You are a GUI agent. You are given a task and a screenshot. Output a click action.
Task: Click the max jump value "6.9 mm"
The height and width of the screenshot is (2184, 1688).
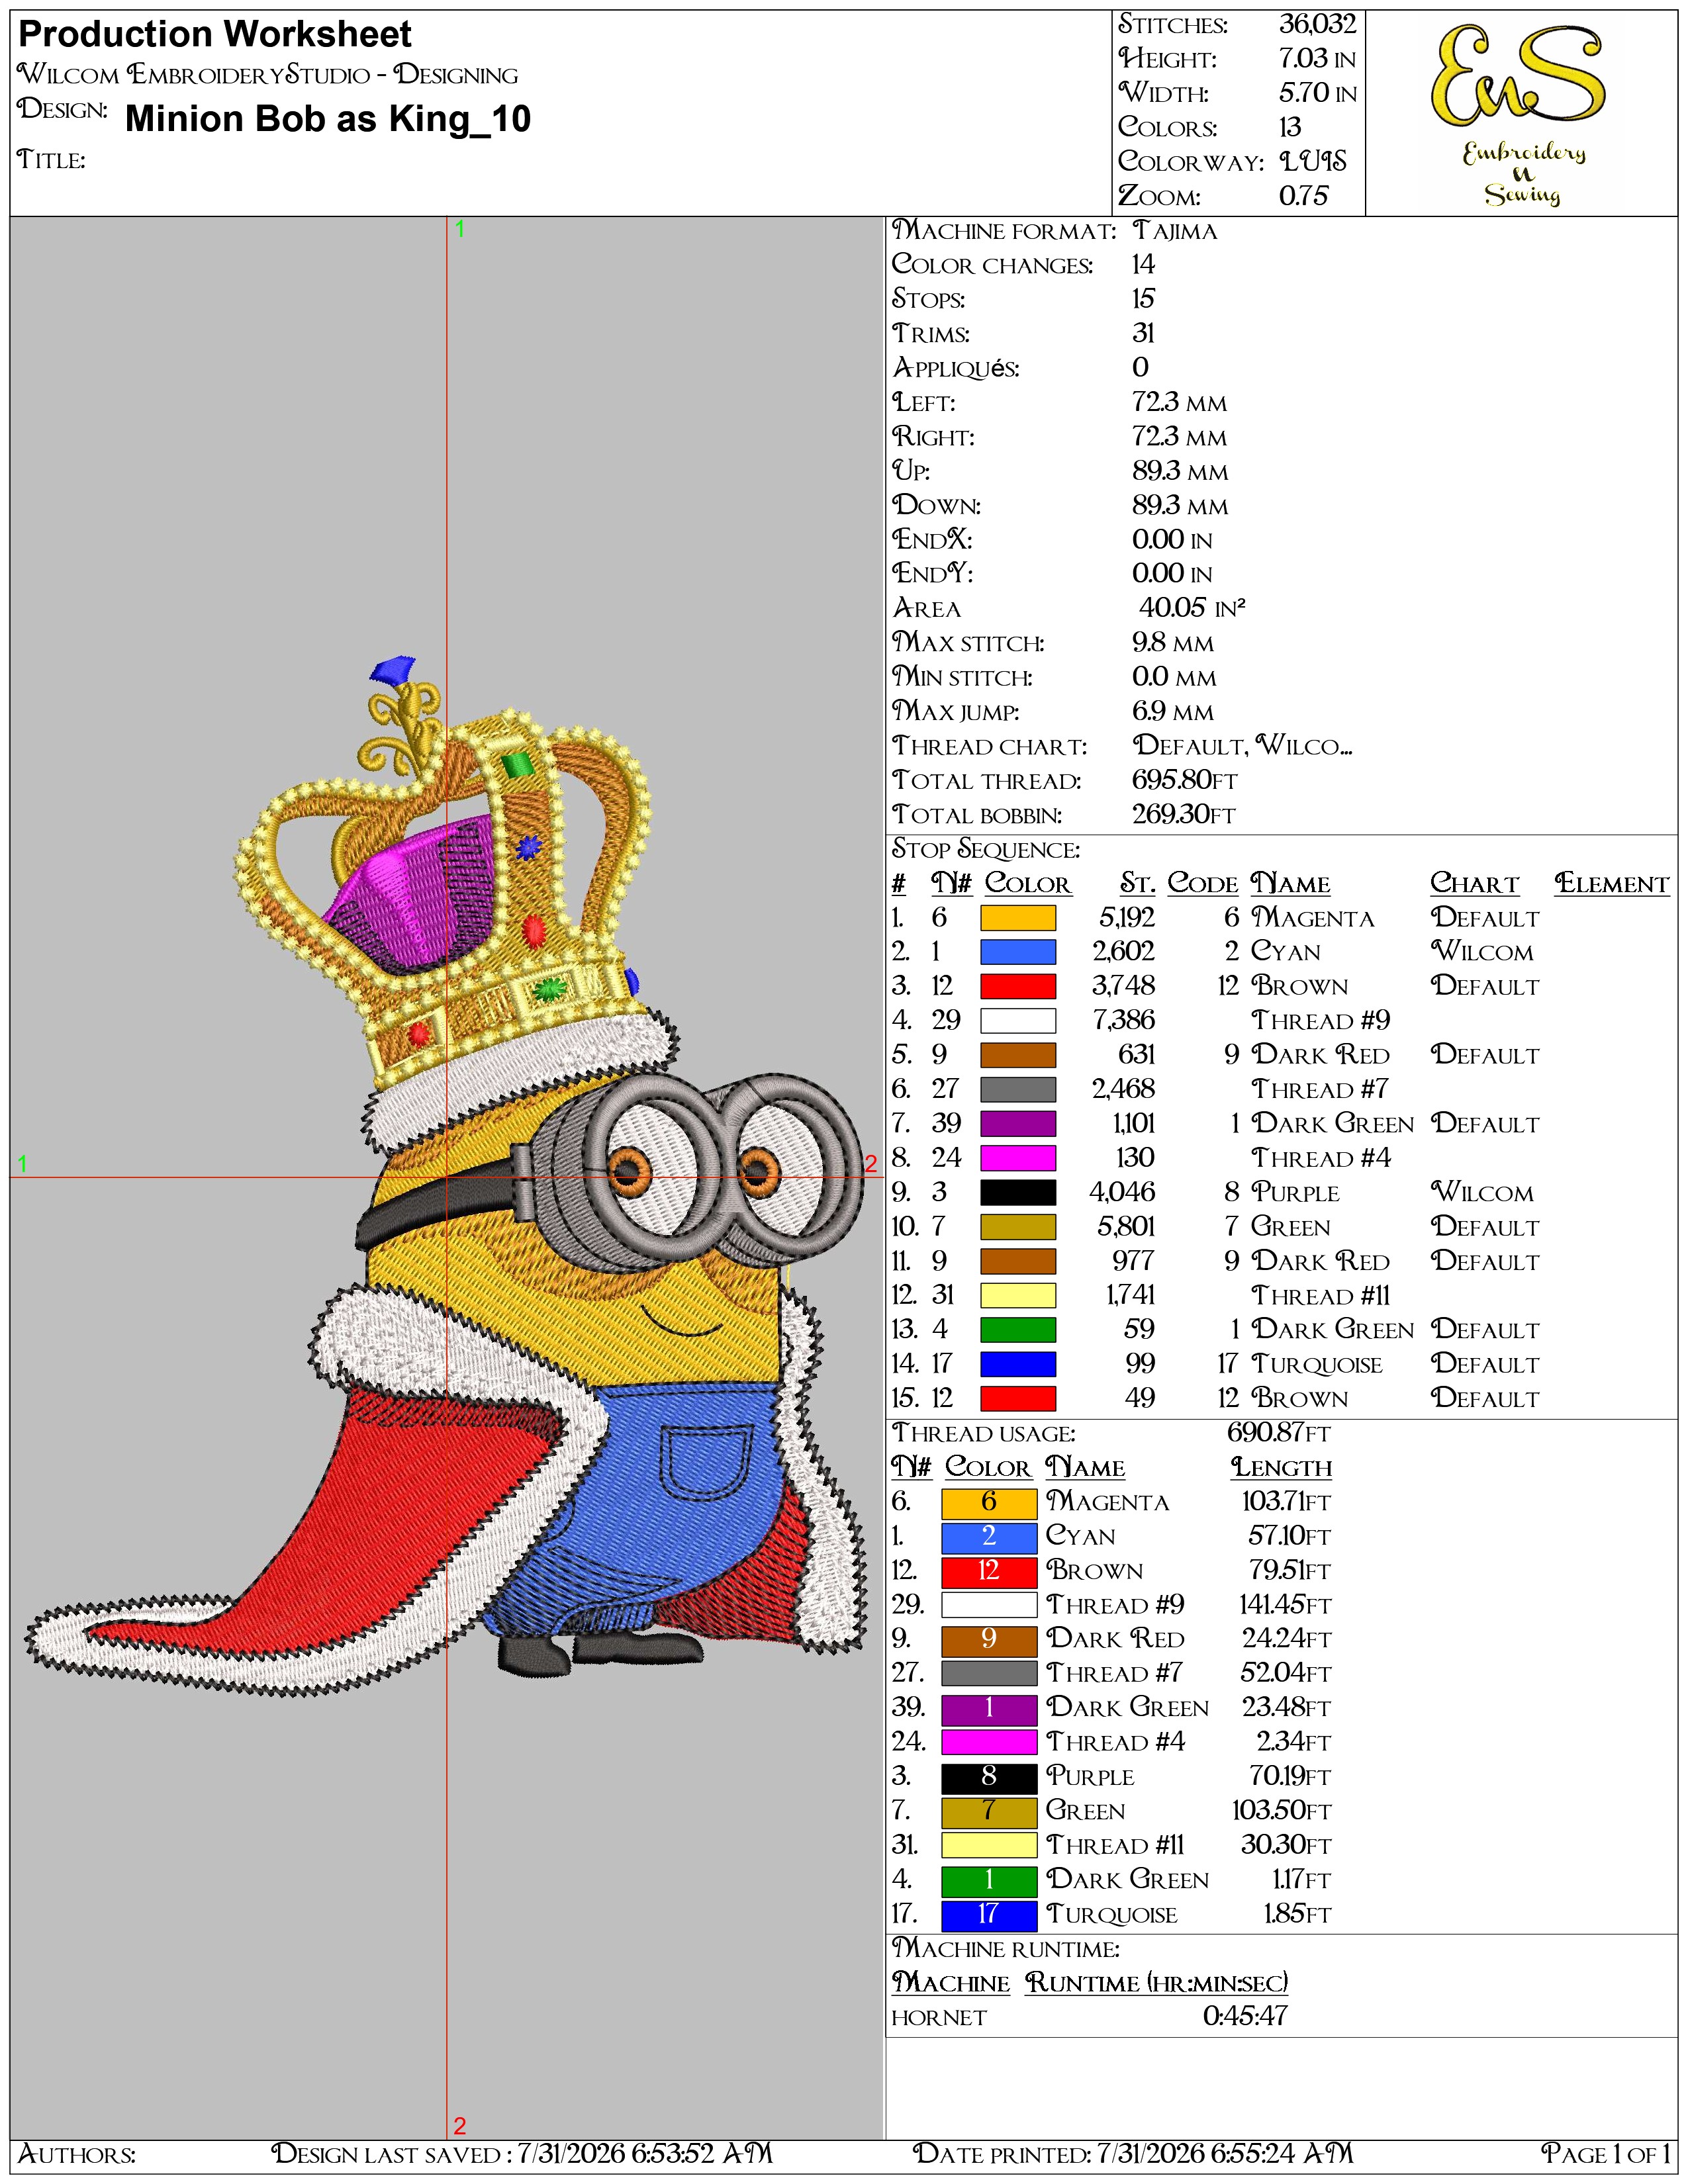pyautogui.click(x=1173, y=711)
